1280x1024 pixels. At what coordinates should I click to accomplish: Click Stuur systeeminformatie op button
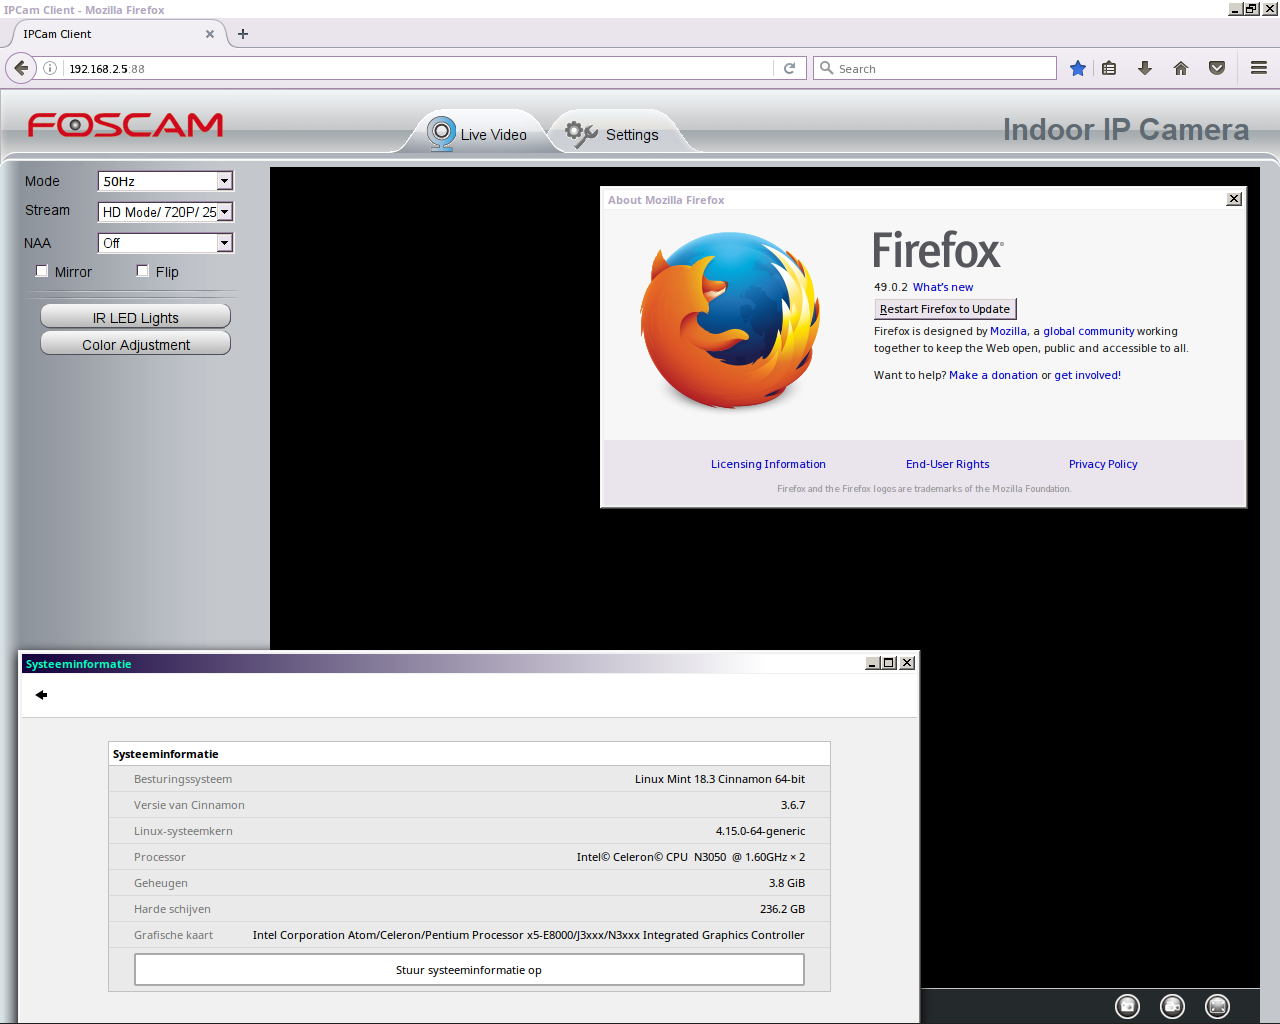pos(469,970)
